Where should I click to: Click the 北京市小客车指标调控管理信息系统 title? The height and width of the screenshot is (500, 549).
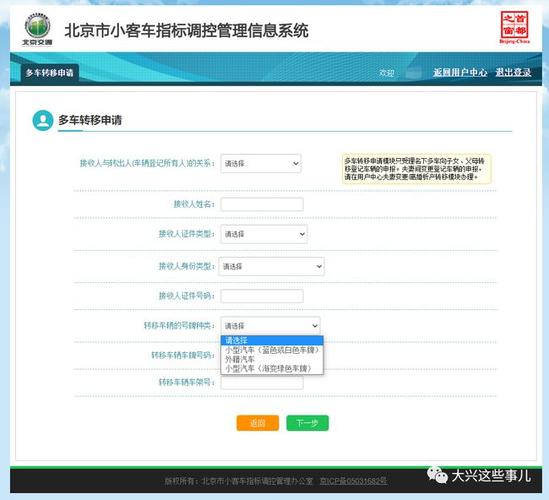186,30
